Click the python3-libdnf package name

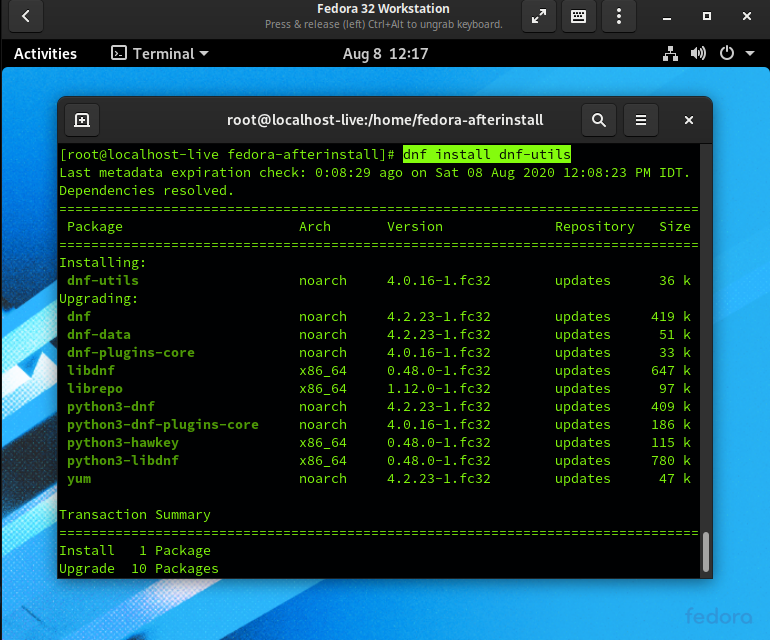pyautogui.click(x=123, y=461)
